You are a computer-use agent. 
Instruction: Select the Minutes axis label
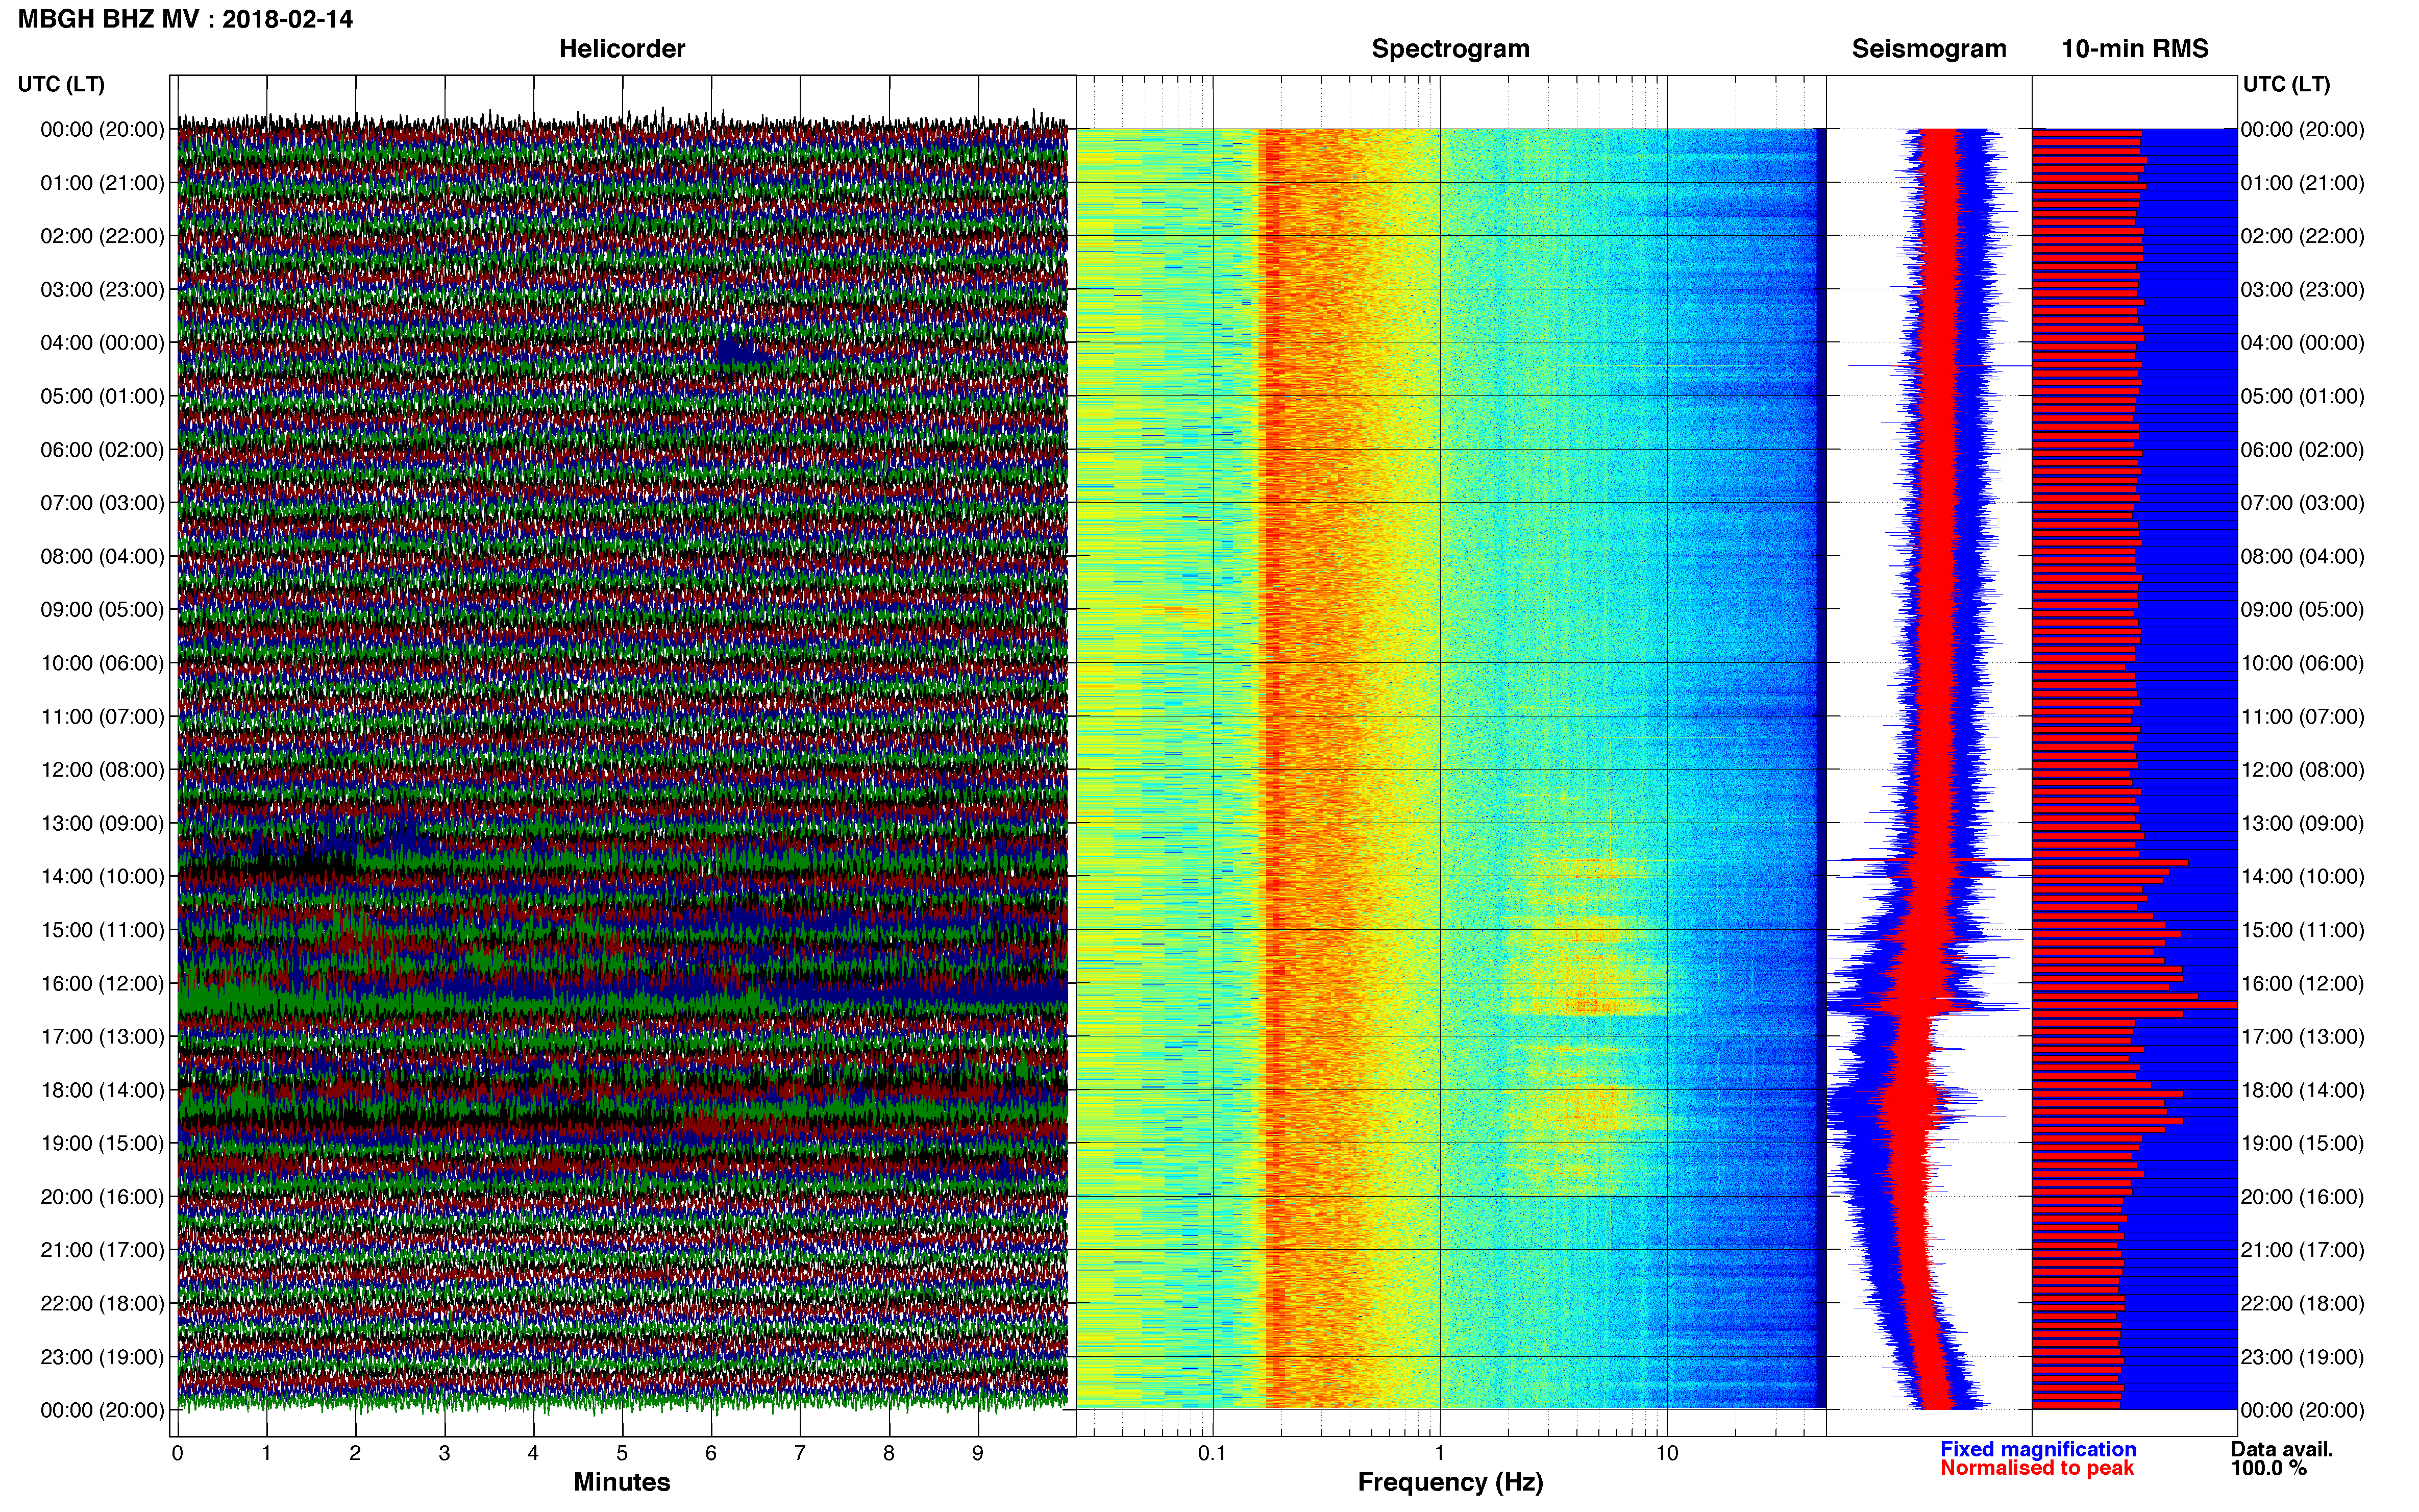(x=622, y=1482)
